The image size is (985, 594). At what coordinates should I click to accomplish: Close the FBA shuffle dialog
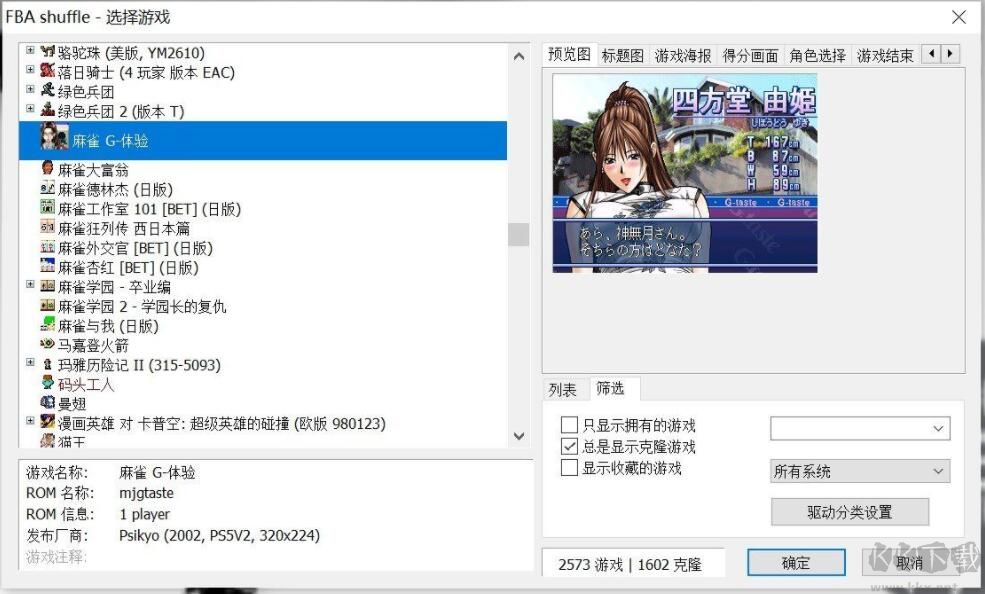click(x=959, y=17)
